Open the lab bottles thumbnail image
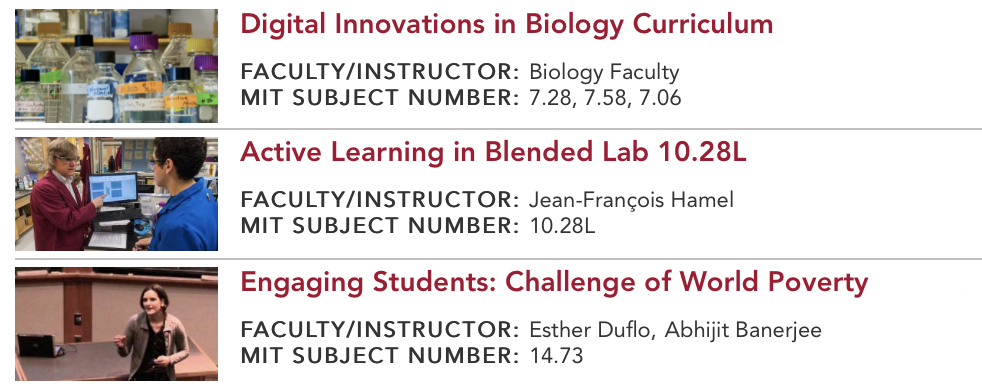 (116, 66)
